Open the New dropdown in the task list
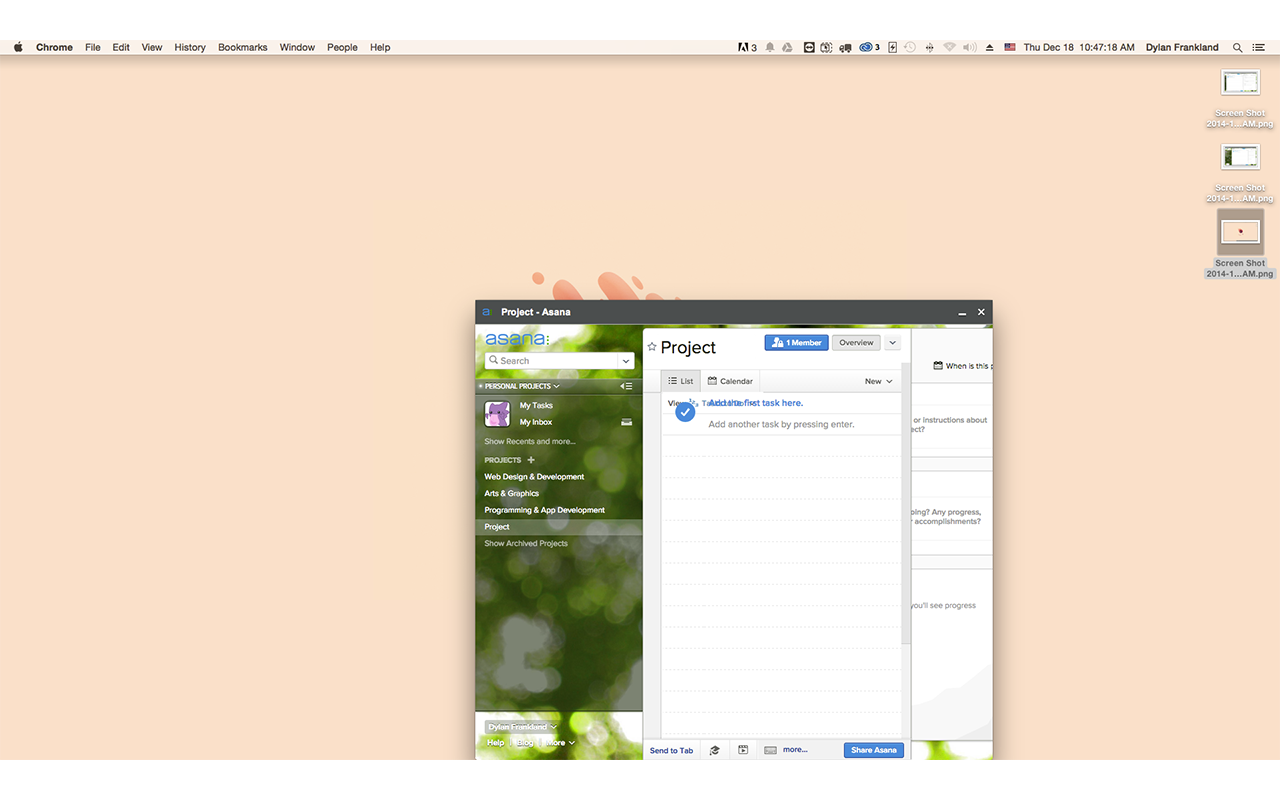 click(x=878, y=381)
